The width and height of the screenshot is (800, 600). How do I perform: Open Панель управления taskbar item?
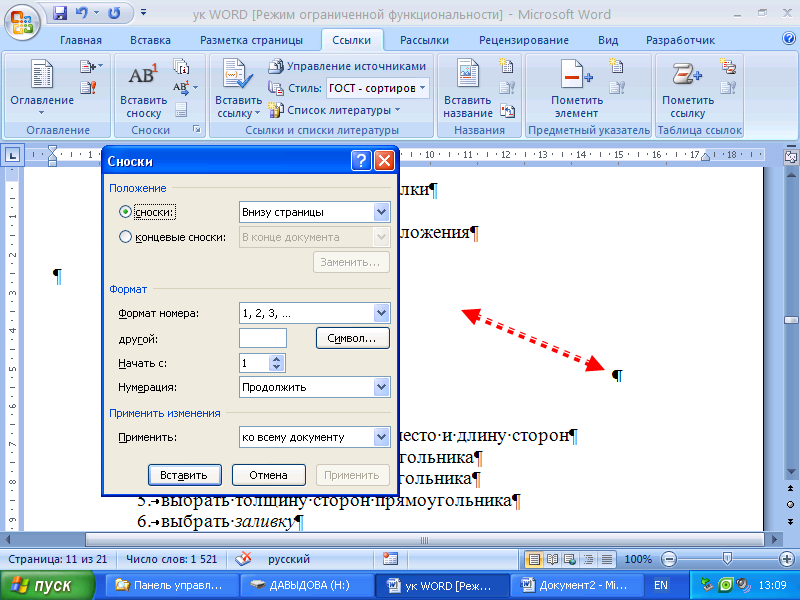(x=170, y=585)
